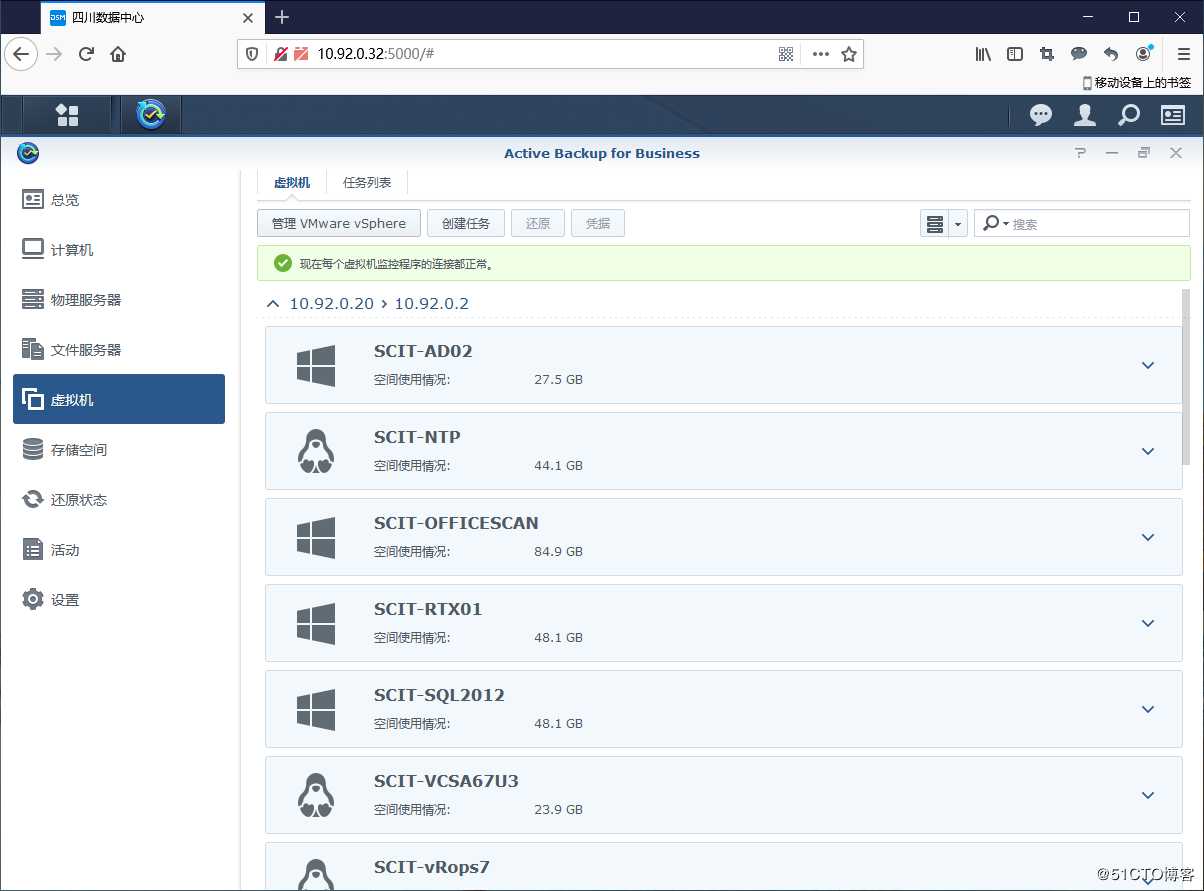Click the screenshot crop icon in toolbar
The image size is (1204, 891).
tap(1047, 54)
